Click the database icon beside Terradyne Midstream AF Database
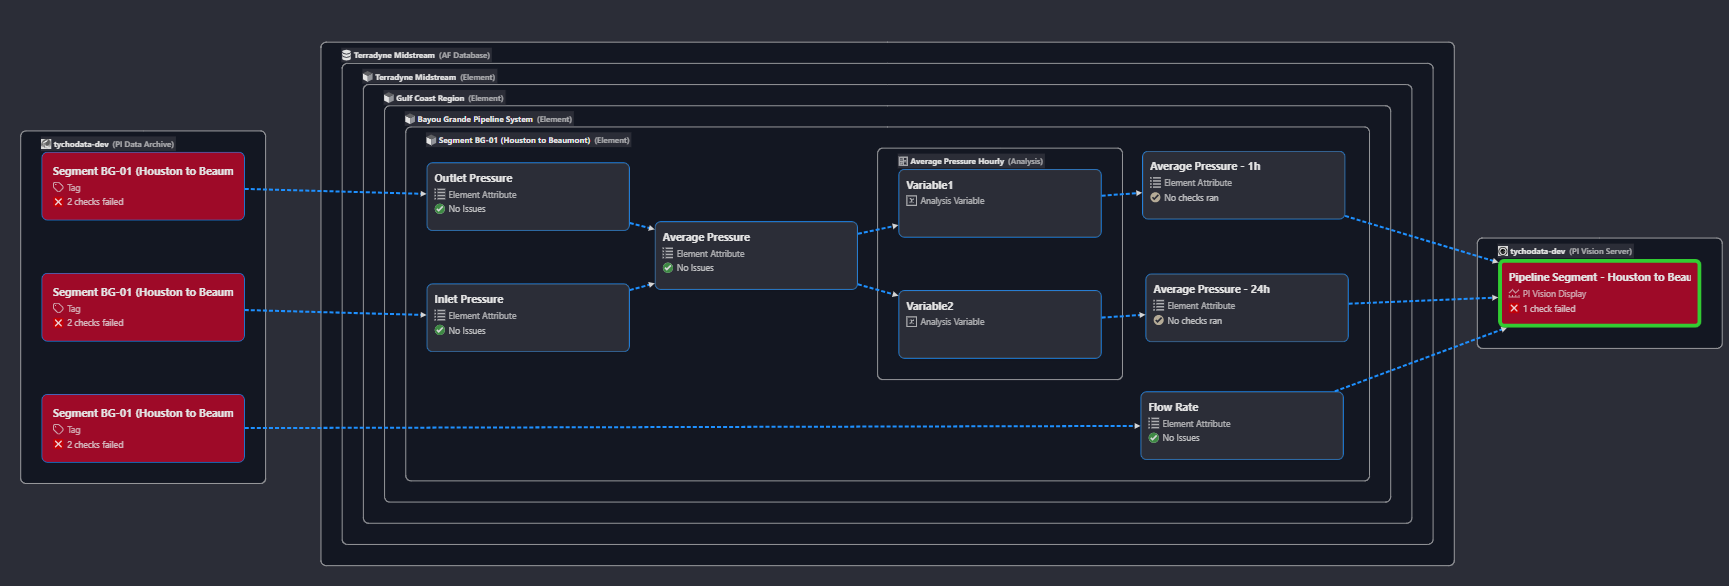The image size is (1729, 586). pos(346,55)
